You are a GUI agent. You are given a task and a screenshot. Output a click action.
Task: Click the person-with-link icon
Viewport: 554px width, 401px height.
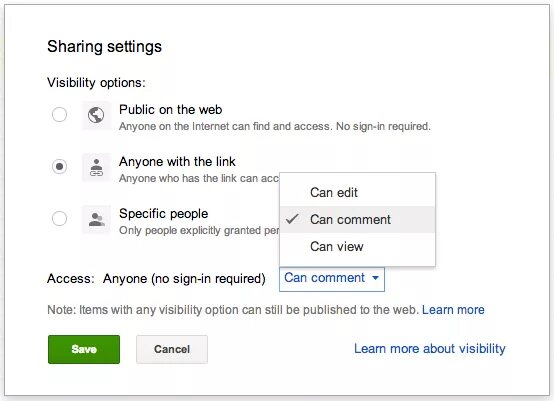click(96, 167)
